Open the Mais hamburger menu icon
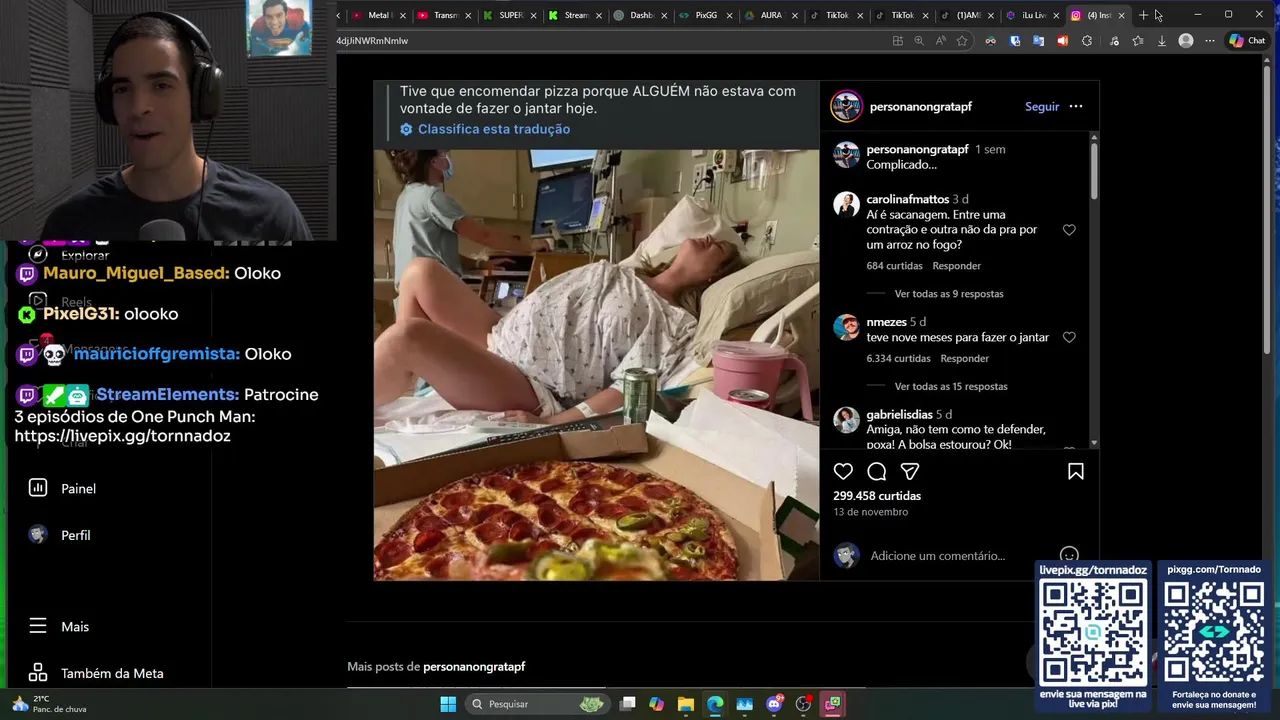The width and height of the screenshot is (1280, 720). 38,626
